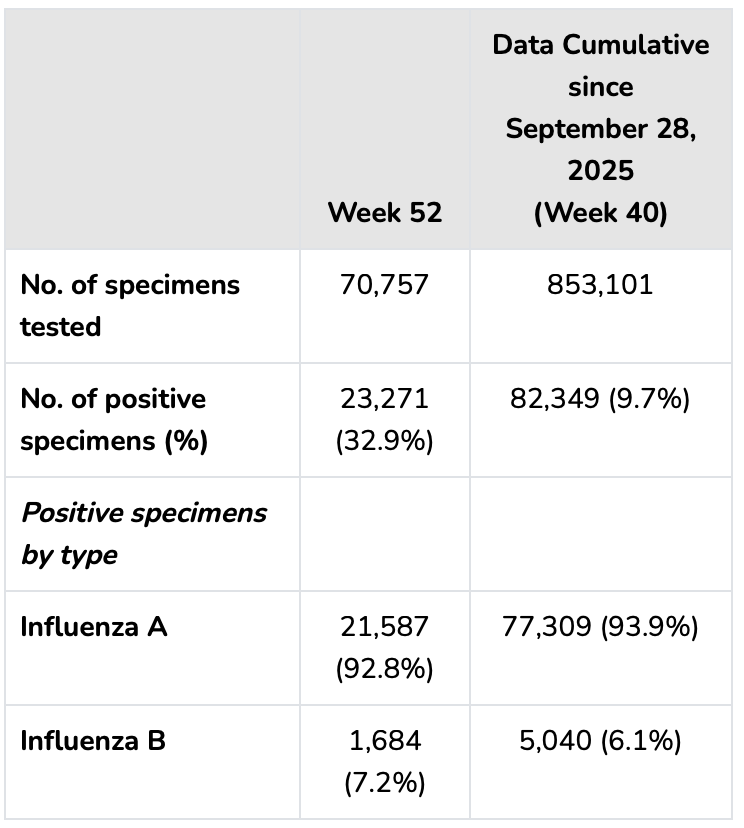Click the 'Positive specimens by type' heading
The image size is (744, 828).
[x=144, y=533]
